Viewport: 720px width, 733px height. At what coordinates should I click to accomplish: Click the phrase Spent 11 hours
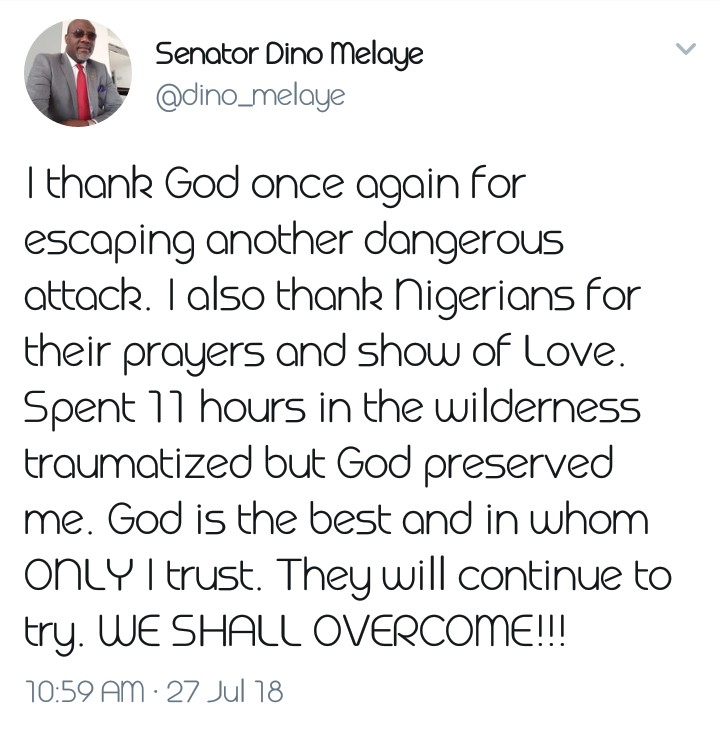[165, 409]
